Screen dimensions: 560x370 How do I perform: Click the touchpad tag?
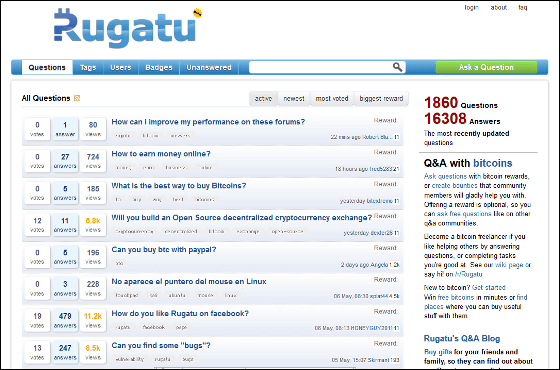[x=126, y=295]
